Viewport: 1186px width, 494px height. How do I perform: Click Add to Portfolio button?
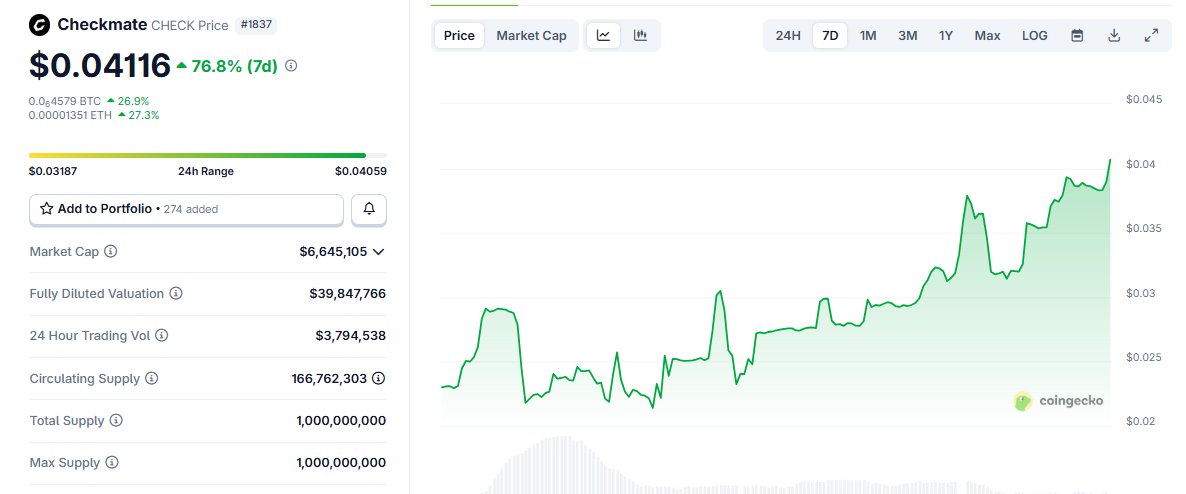click(186, 210)
